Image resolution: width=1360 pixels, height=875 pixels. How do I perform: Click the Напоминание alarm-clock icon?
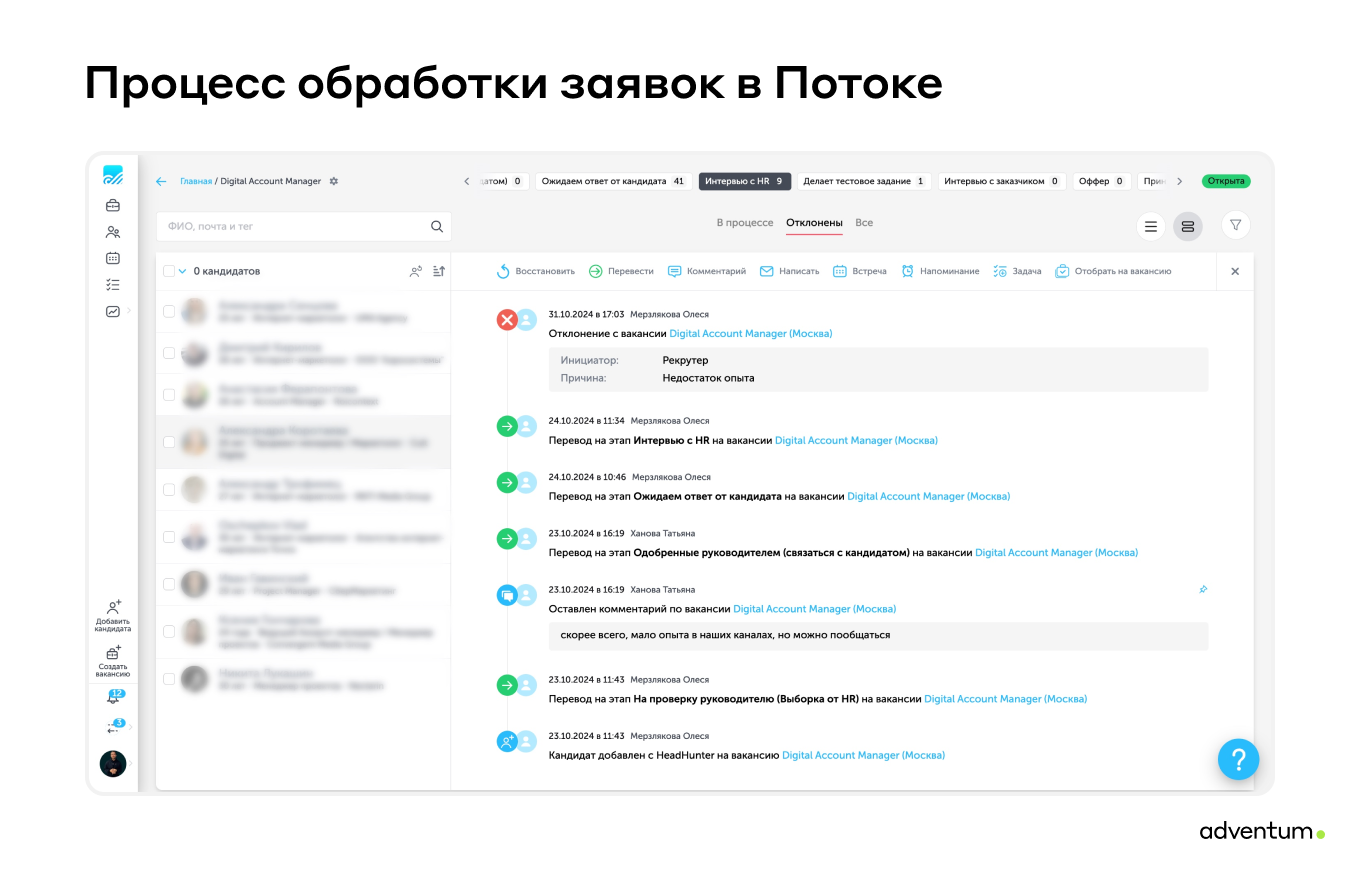tap(910, 271)
